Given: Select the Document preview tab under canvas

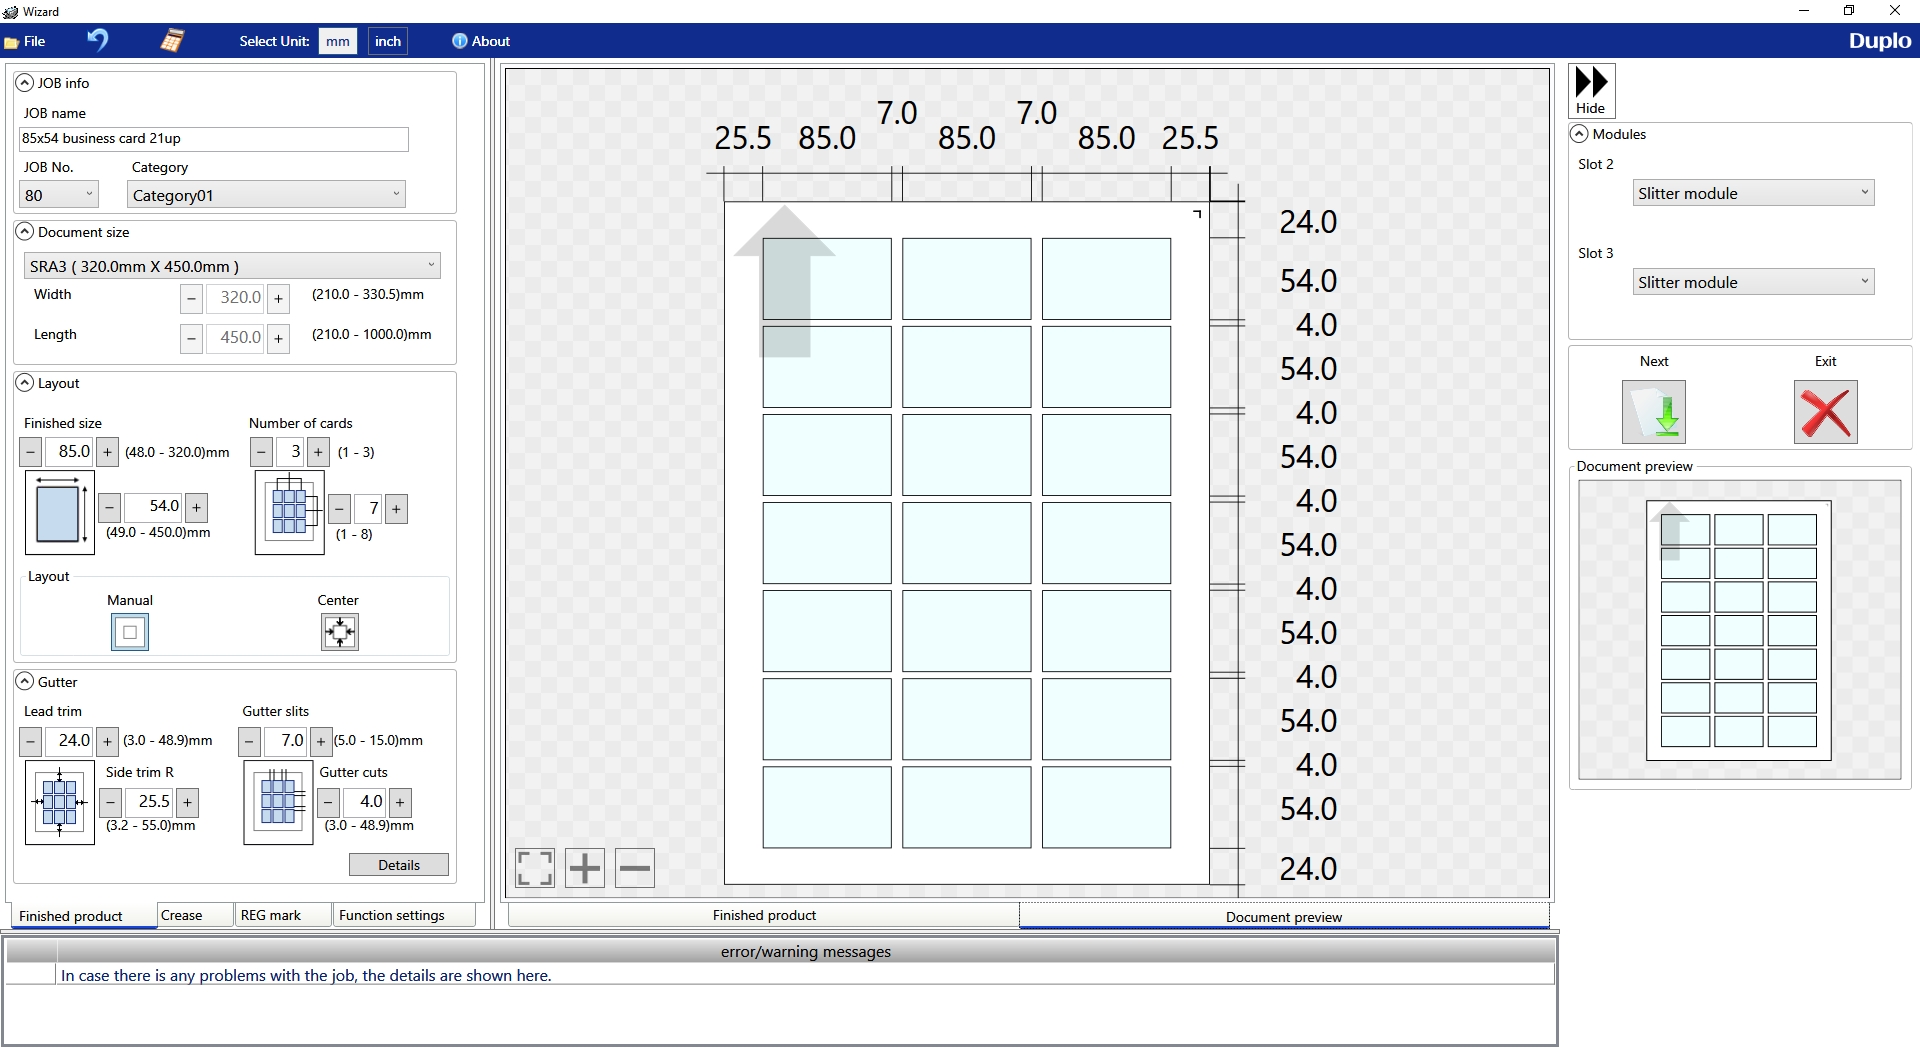Looking at the screenshot, I should (1284, 916).
